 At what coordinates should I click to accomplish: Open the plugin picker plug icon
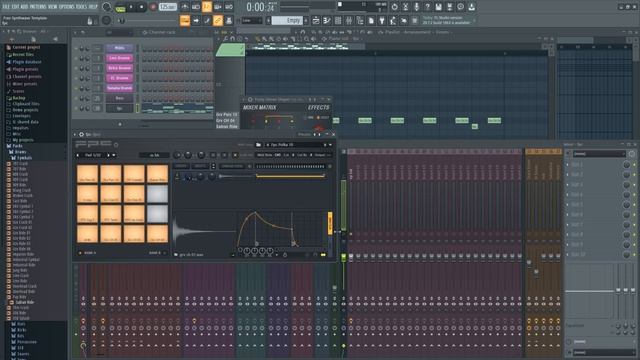click(x=382, y=20)
